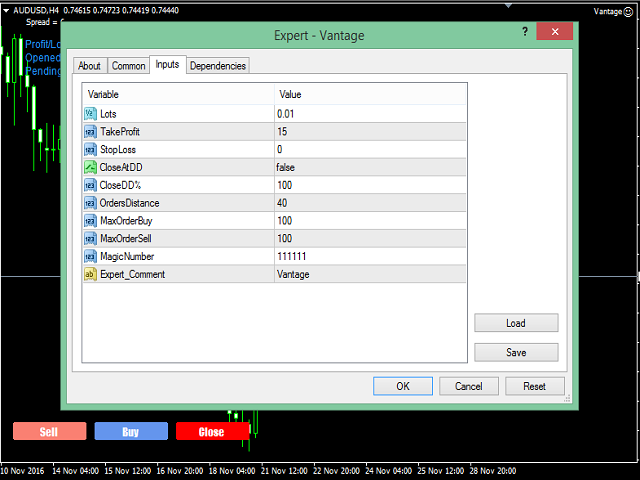Save the current input settings

pos(516,352)
